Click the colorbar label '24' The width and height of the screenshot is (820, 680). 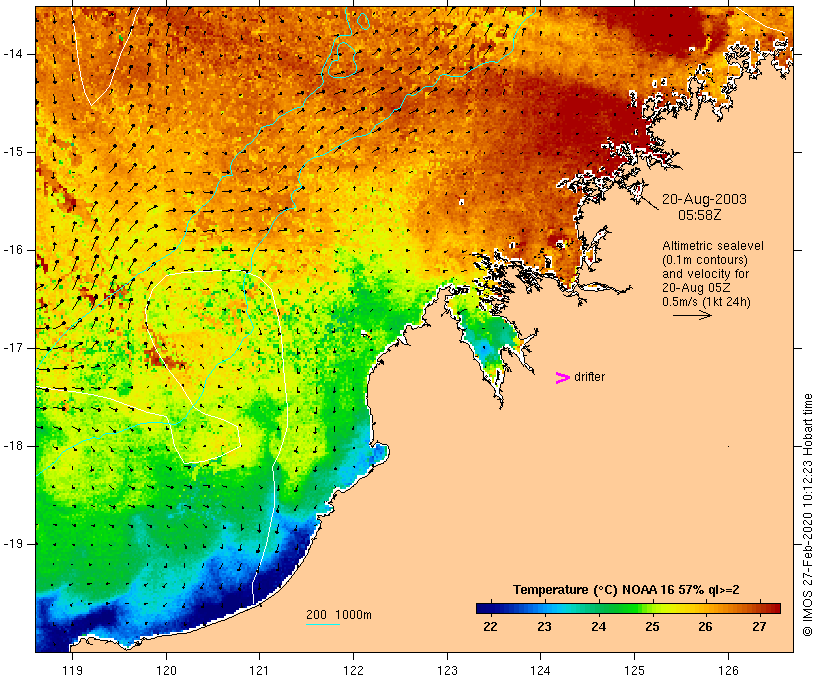(x=598, y=626)
